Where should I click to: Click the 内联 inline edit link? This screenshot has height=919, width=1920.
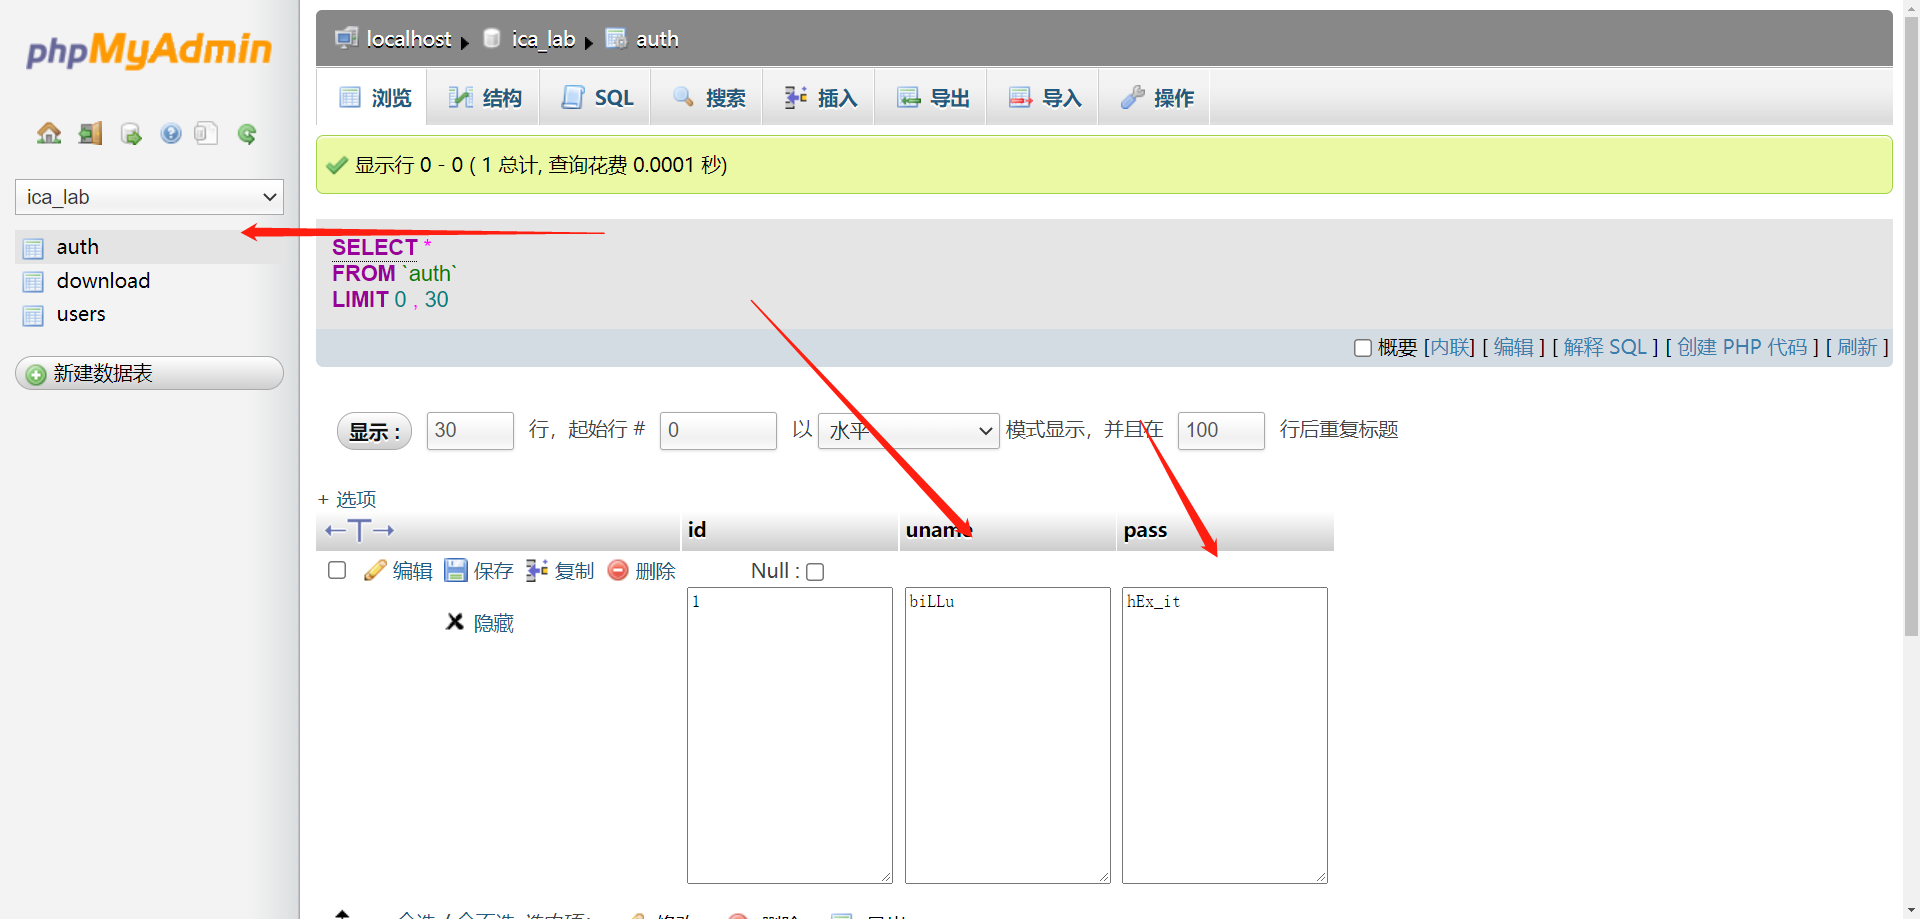pyautogui.click(x=1449, y=347)
